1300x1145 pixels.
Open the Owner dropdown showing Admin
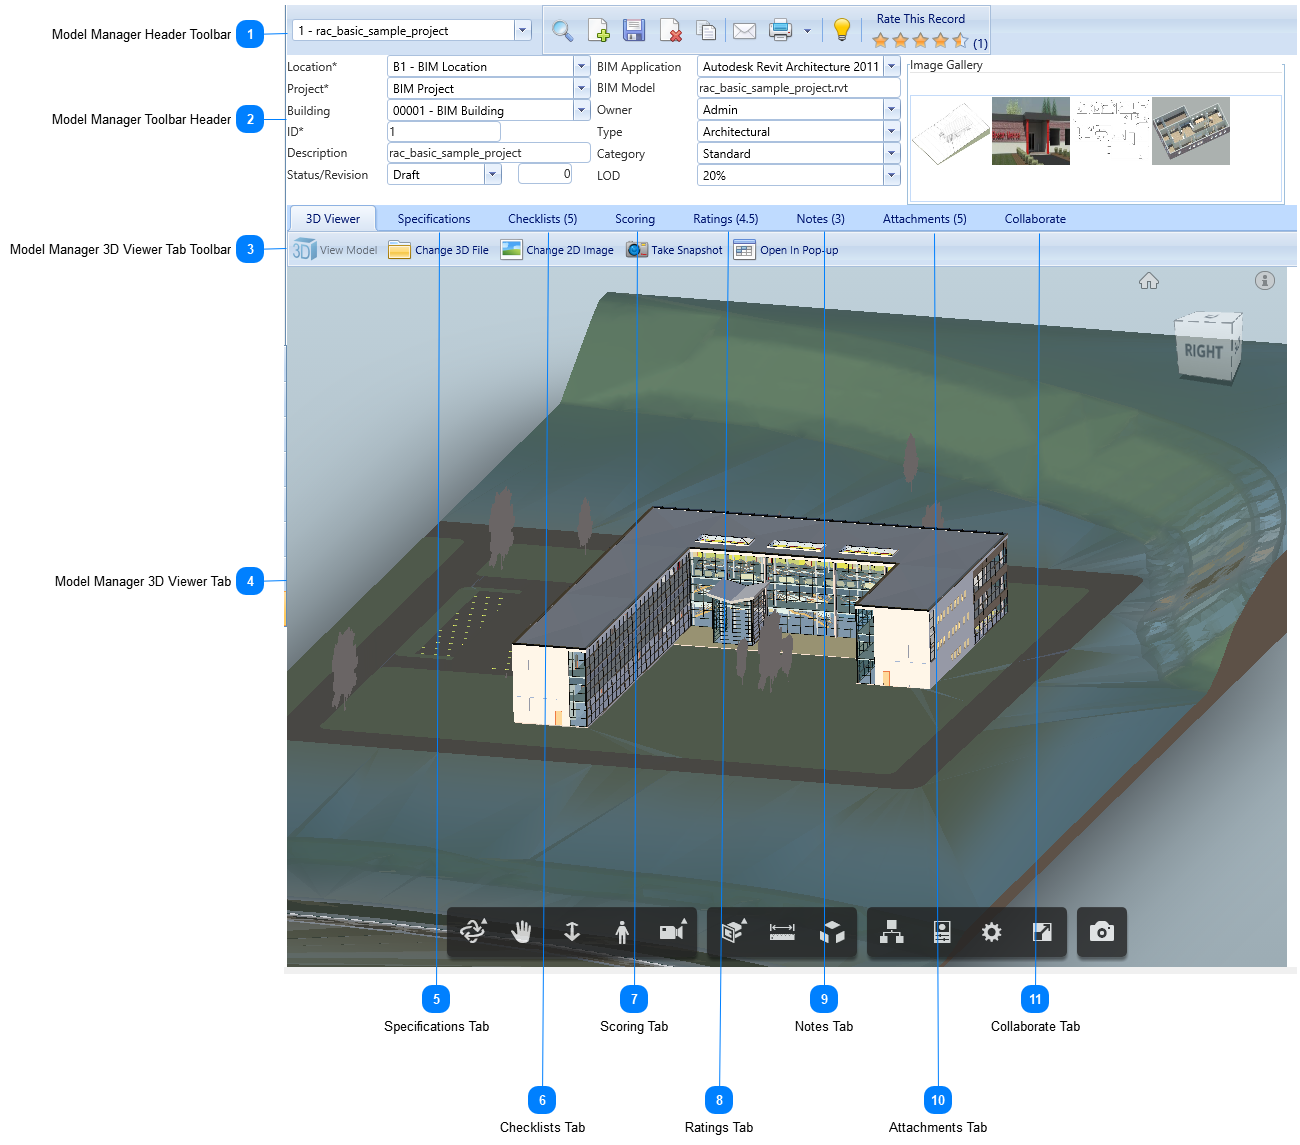(x=891, y=110)
